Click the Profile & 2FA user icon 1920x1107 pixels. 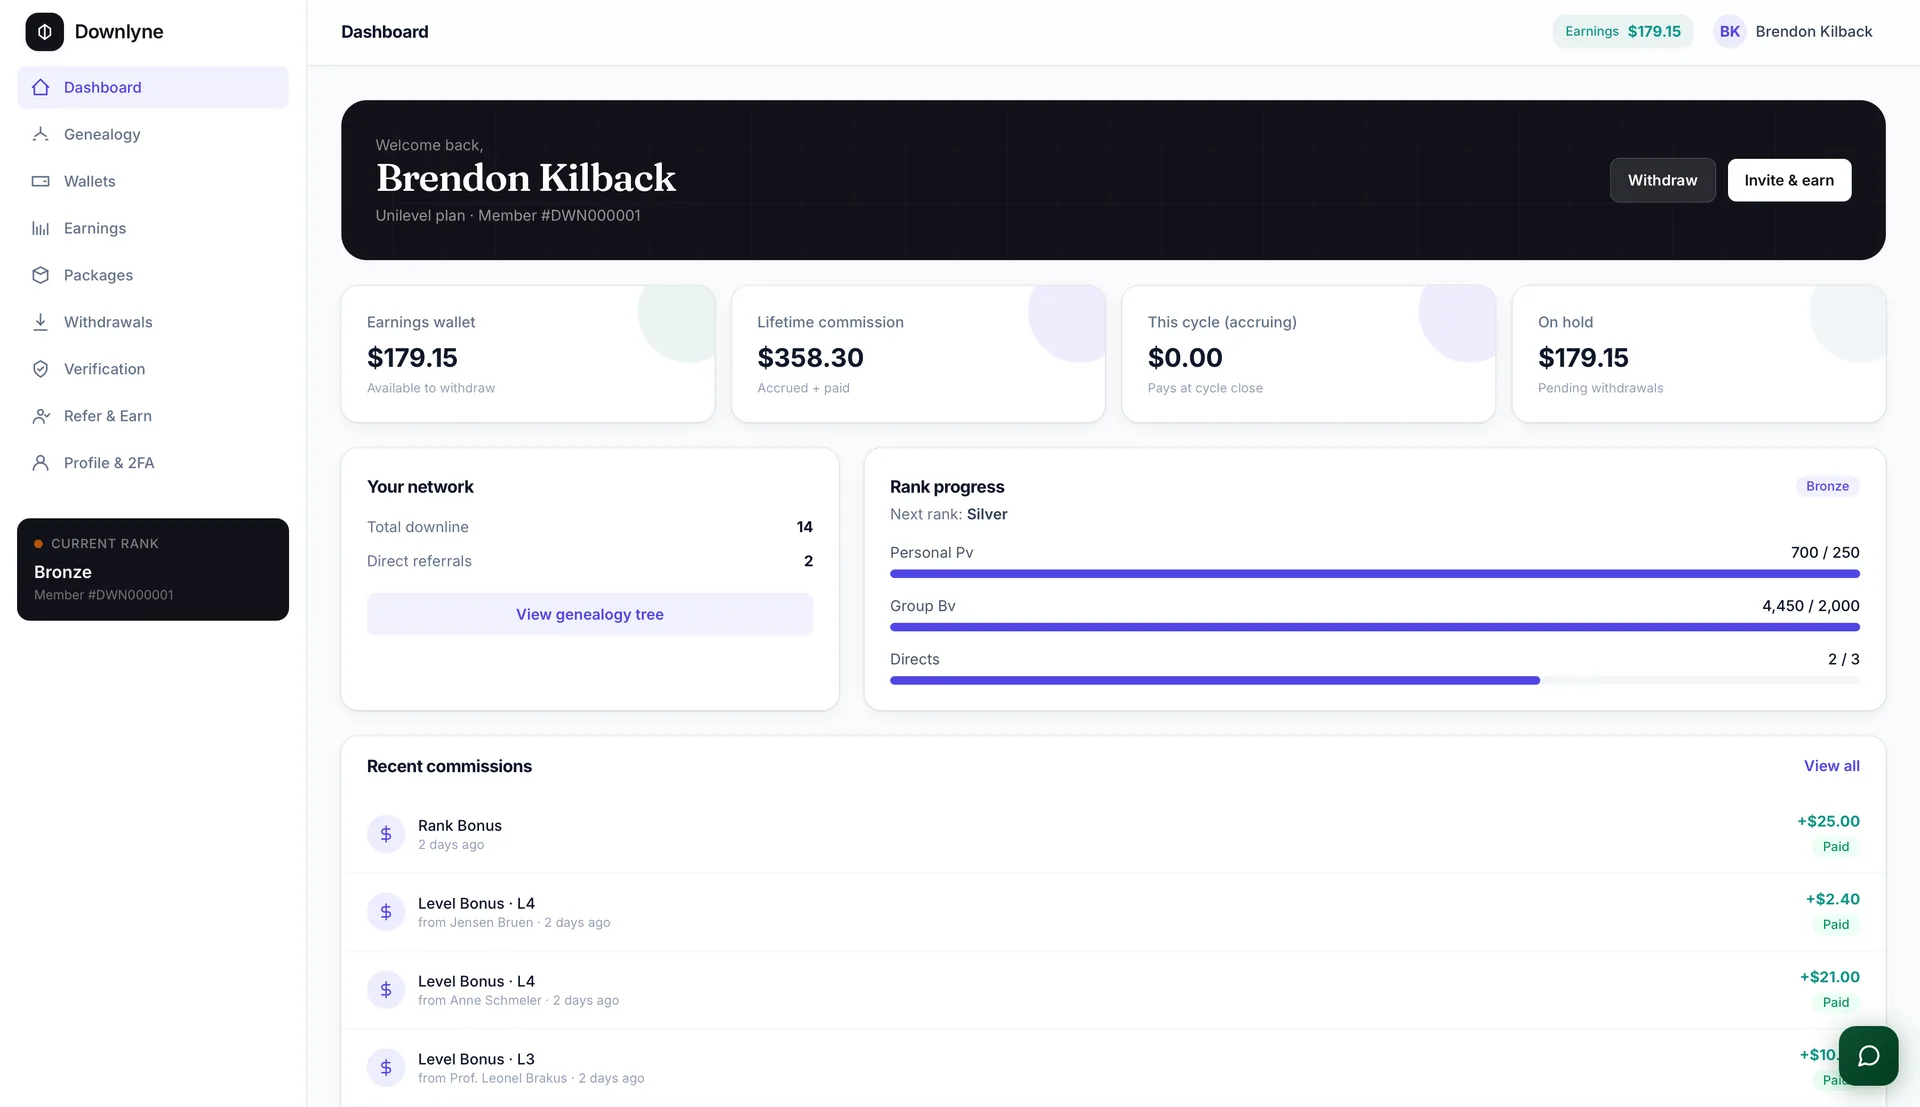(41, 463)
